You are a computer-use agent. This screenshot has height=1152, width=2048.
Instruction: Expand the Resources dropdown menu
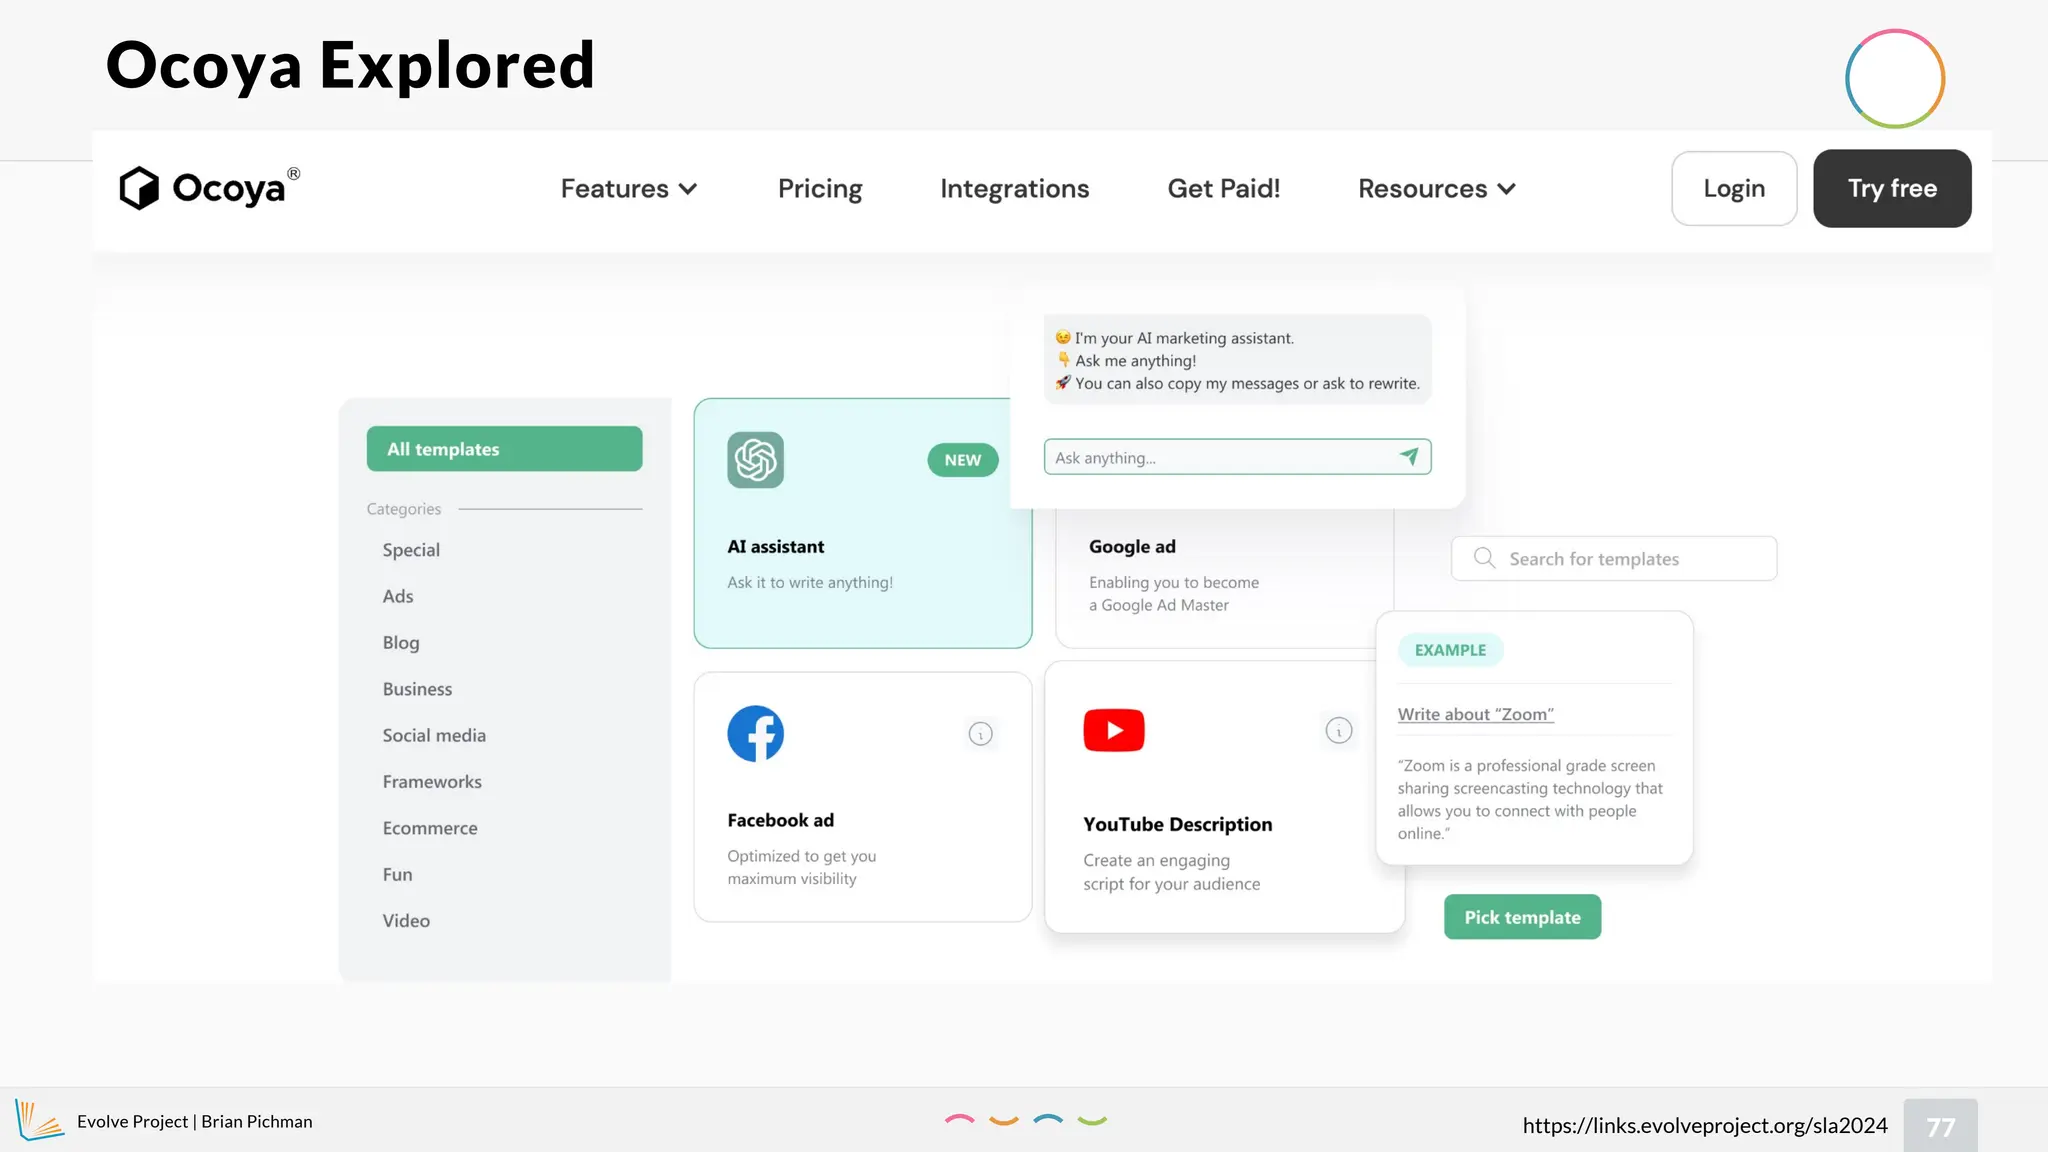(1437, 188)
